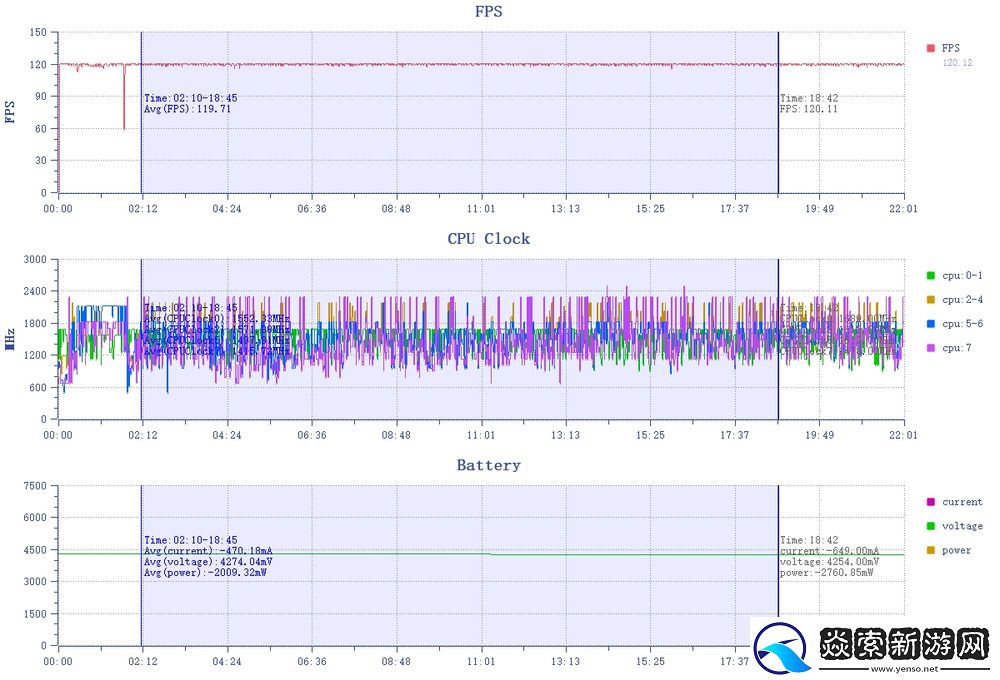This screenshot has width=1000, height=680.
Task: Toggle the cpu:2-4 series legend marker
Action: pyautogui.click(x=931, y=299)
